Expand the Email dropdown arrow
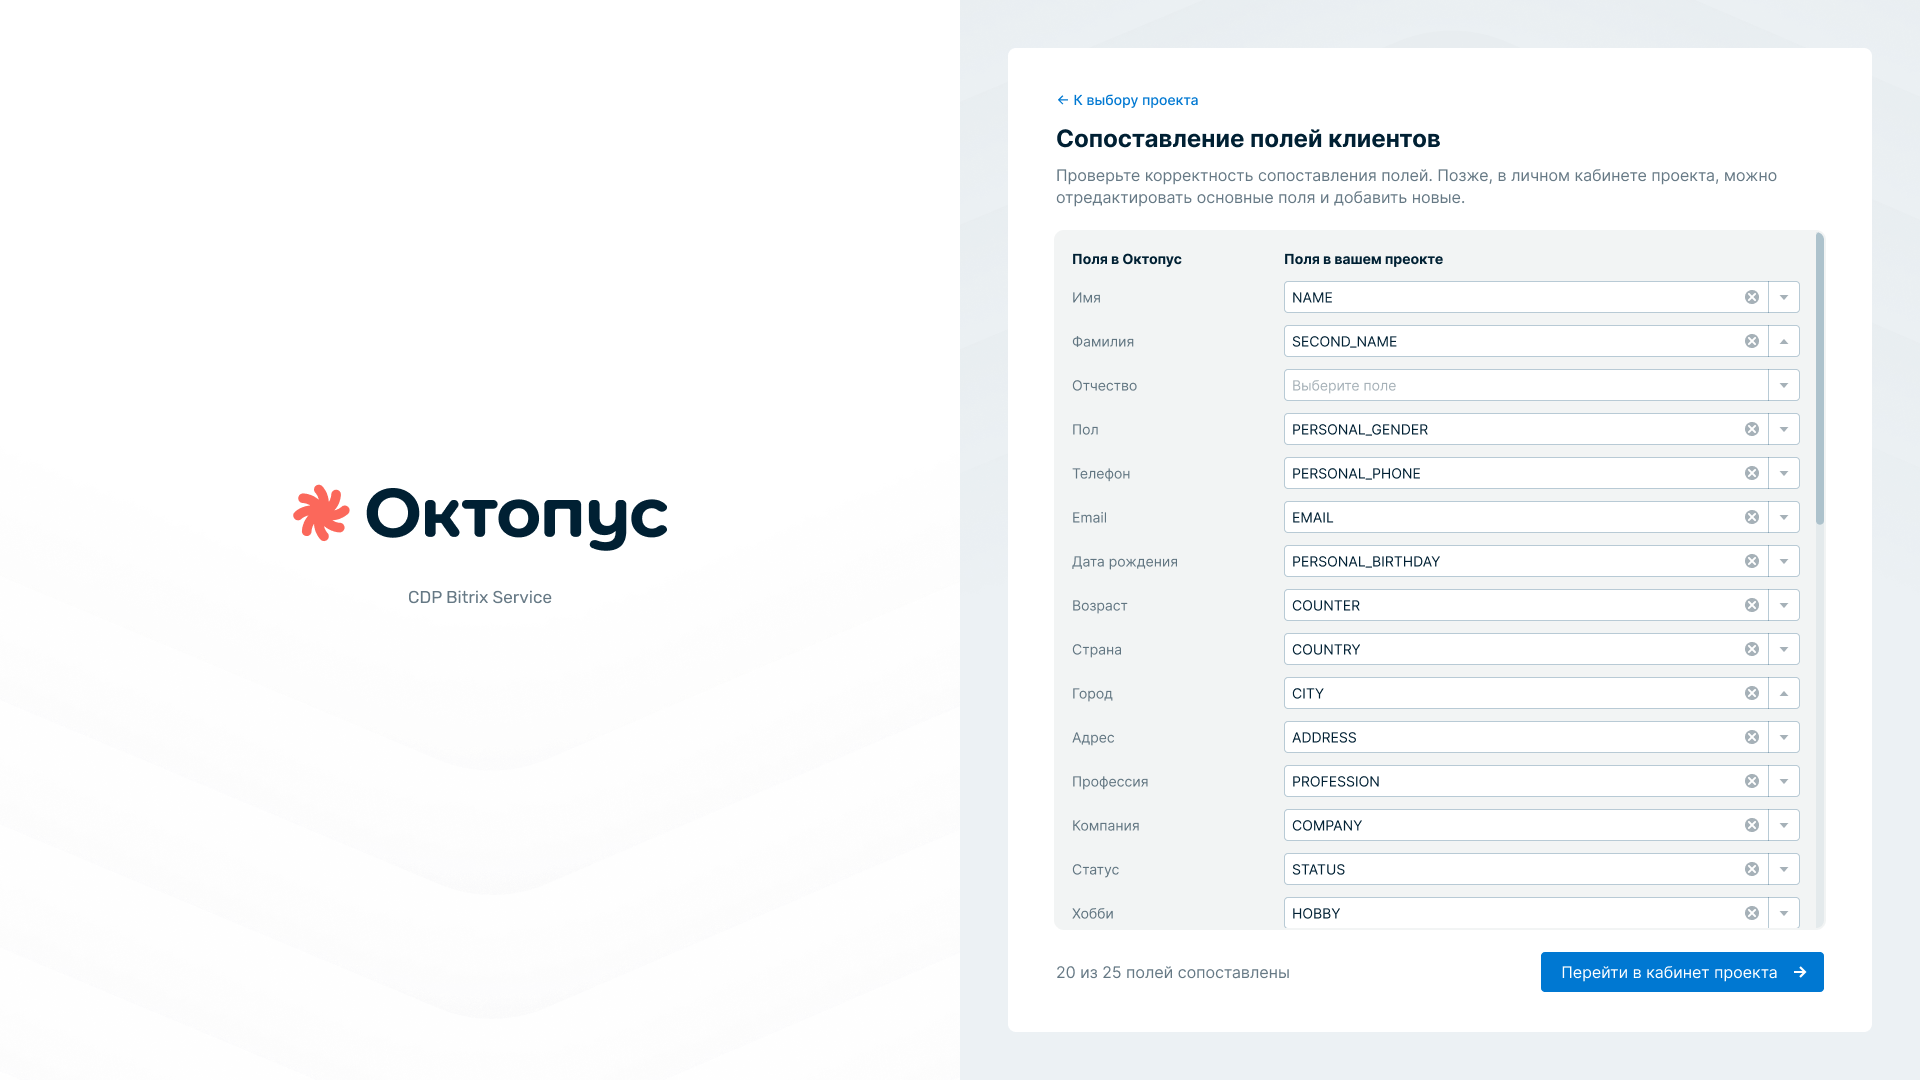 pos(1784,517)
